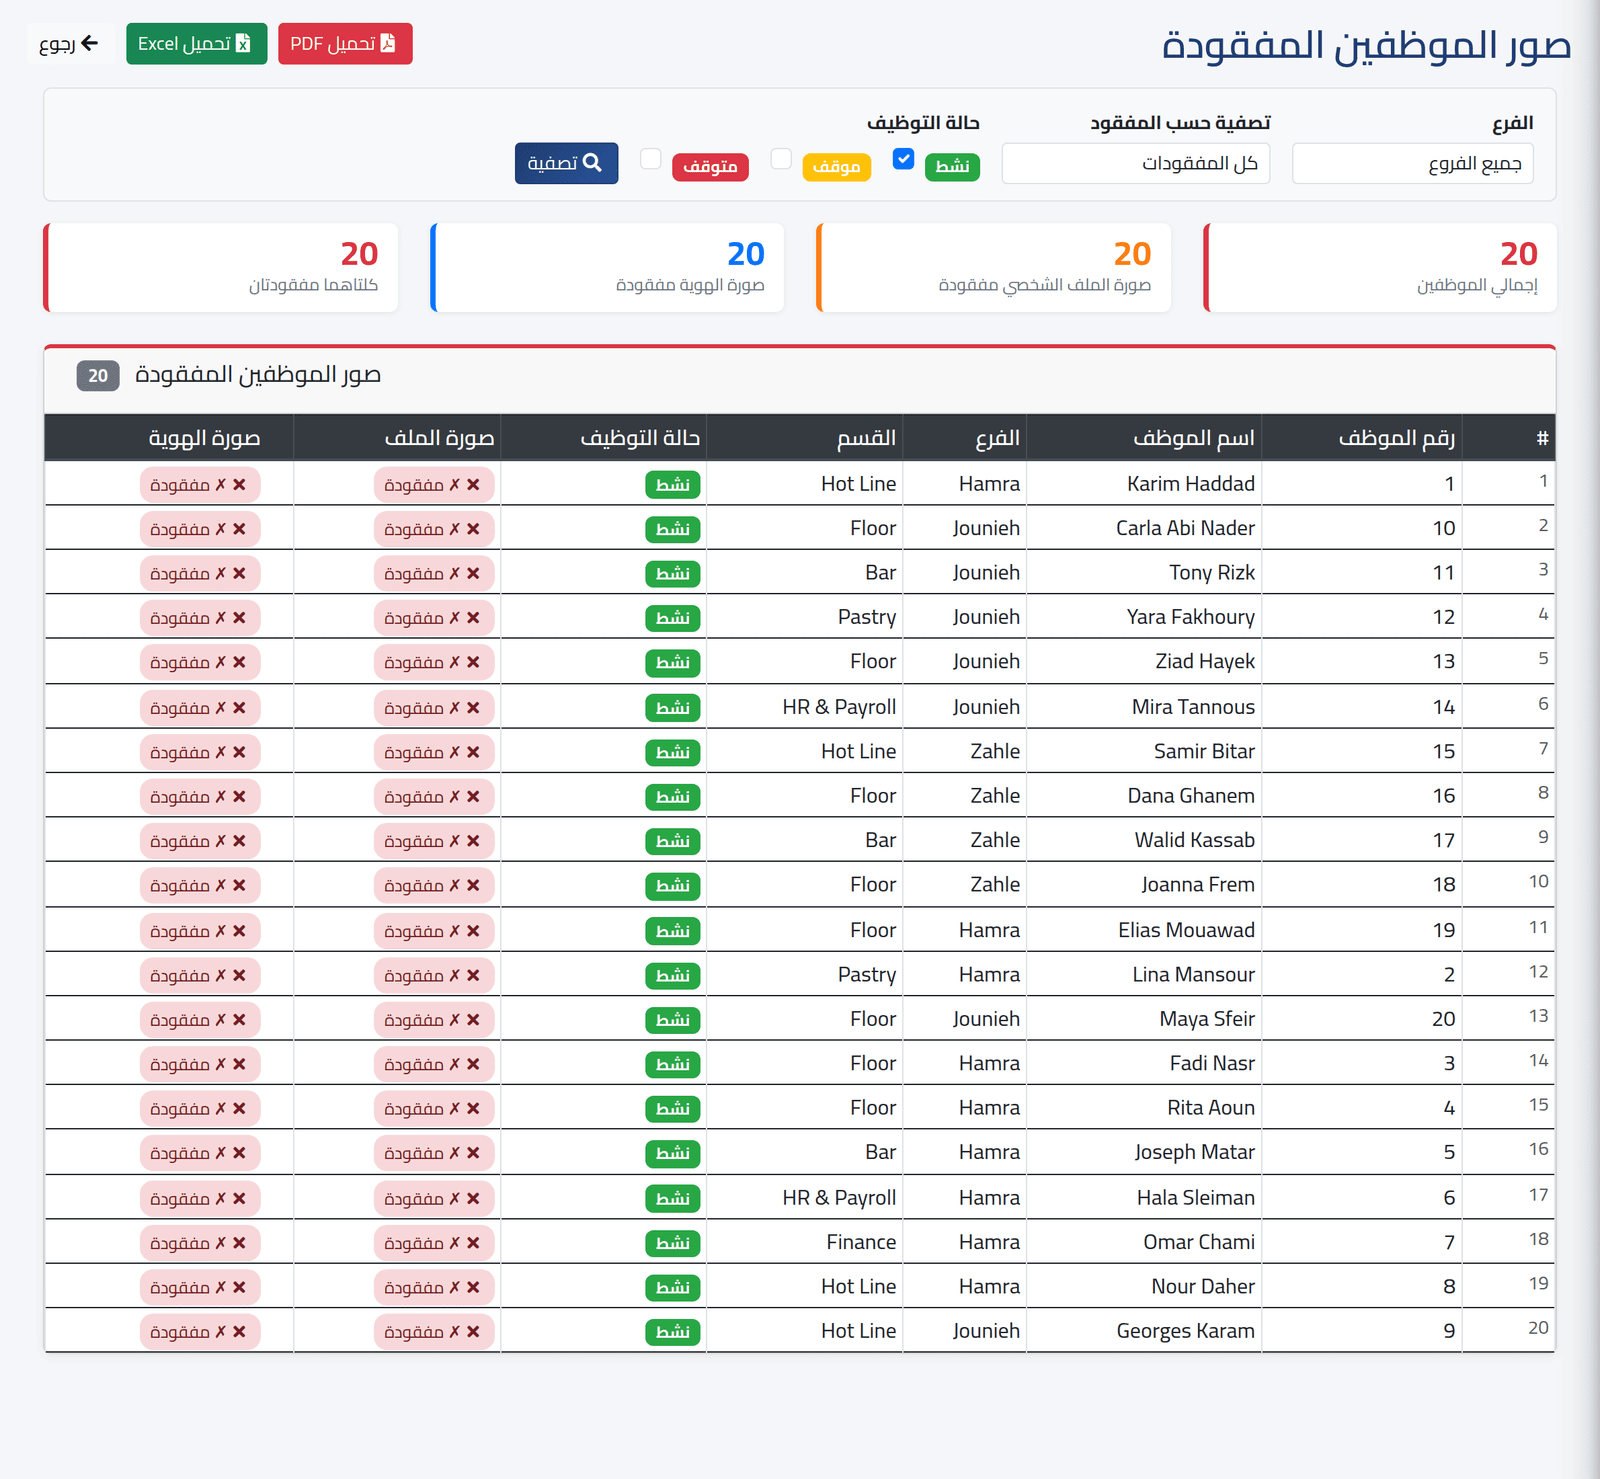The height and width of the screenshot is (1479, 1600).
Task: Click the موقف yellow status label
Action: pos(837,167)
